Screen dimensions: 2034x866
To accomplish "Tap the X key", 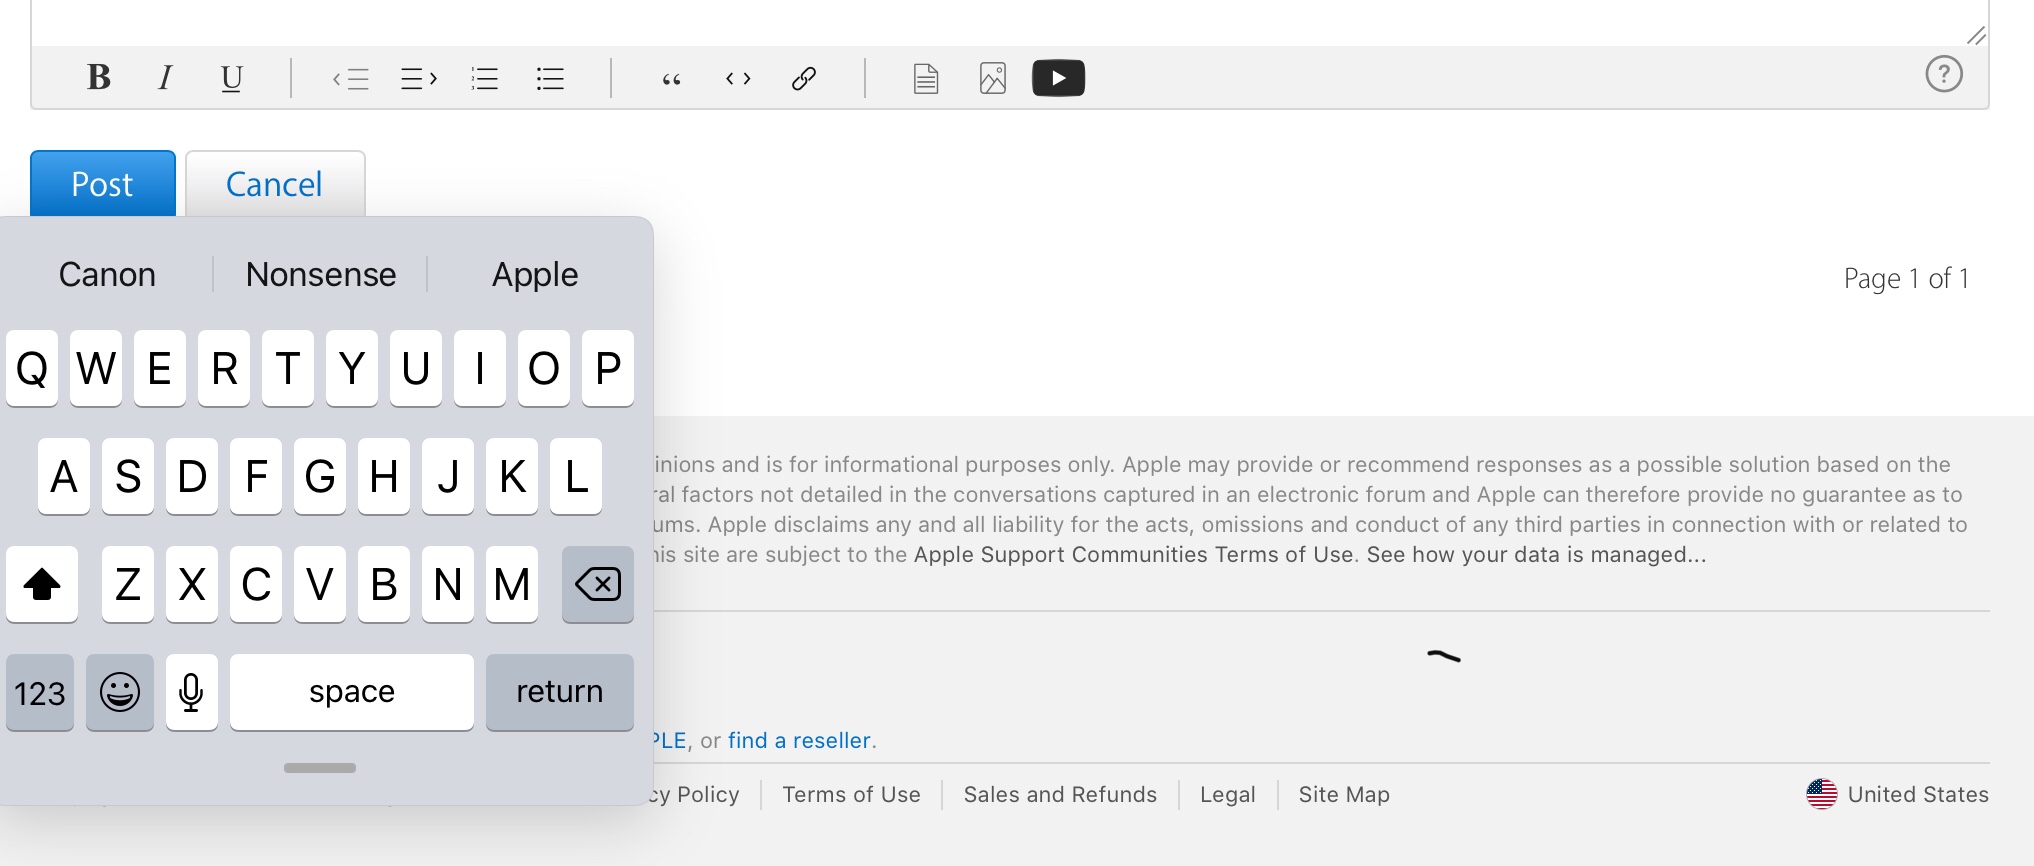I will 192,584.
